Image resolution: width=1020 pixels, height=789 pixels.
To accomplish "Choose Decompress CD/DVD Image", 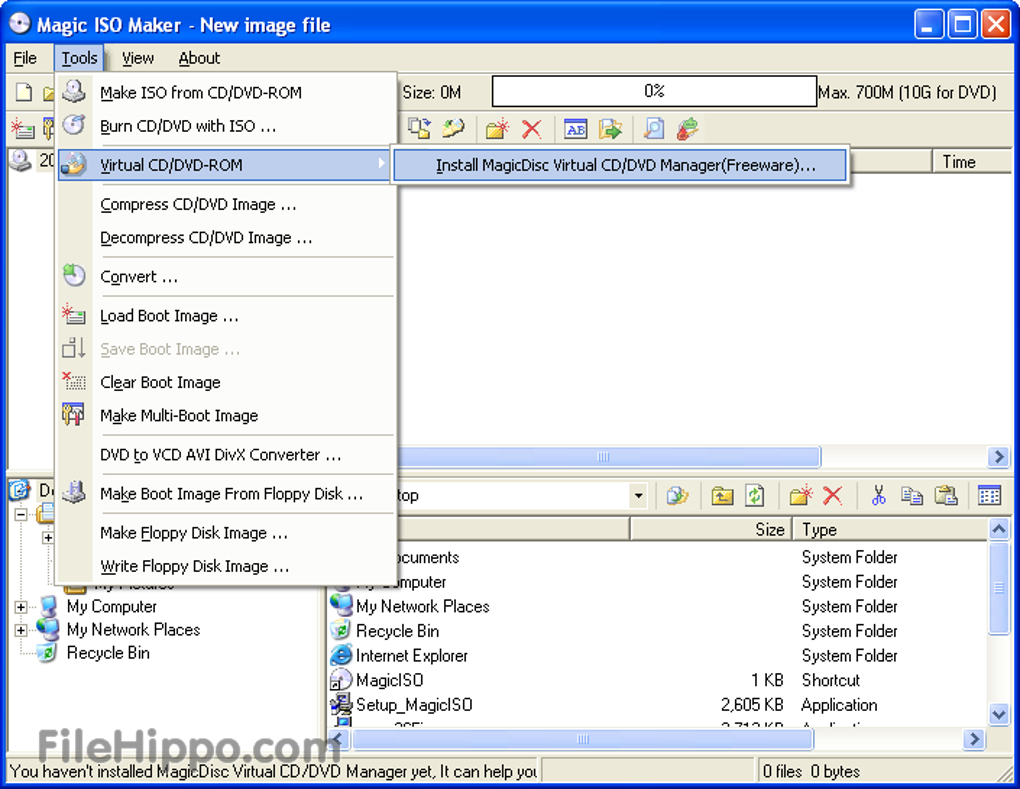I will tap(227, 237).
